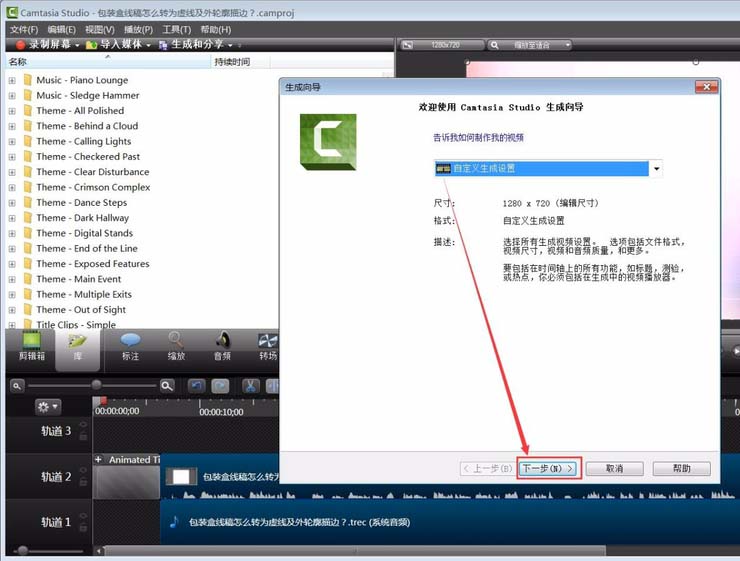This screenshot has width=740, height=561.
Task: Click the preview zoom magnifier icon
Action: 494,45
